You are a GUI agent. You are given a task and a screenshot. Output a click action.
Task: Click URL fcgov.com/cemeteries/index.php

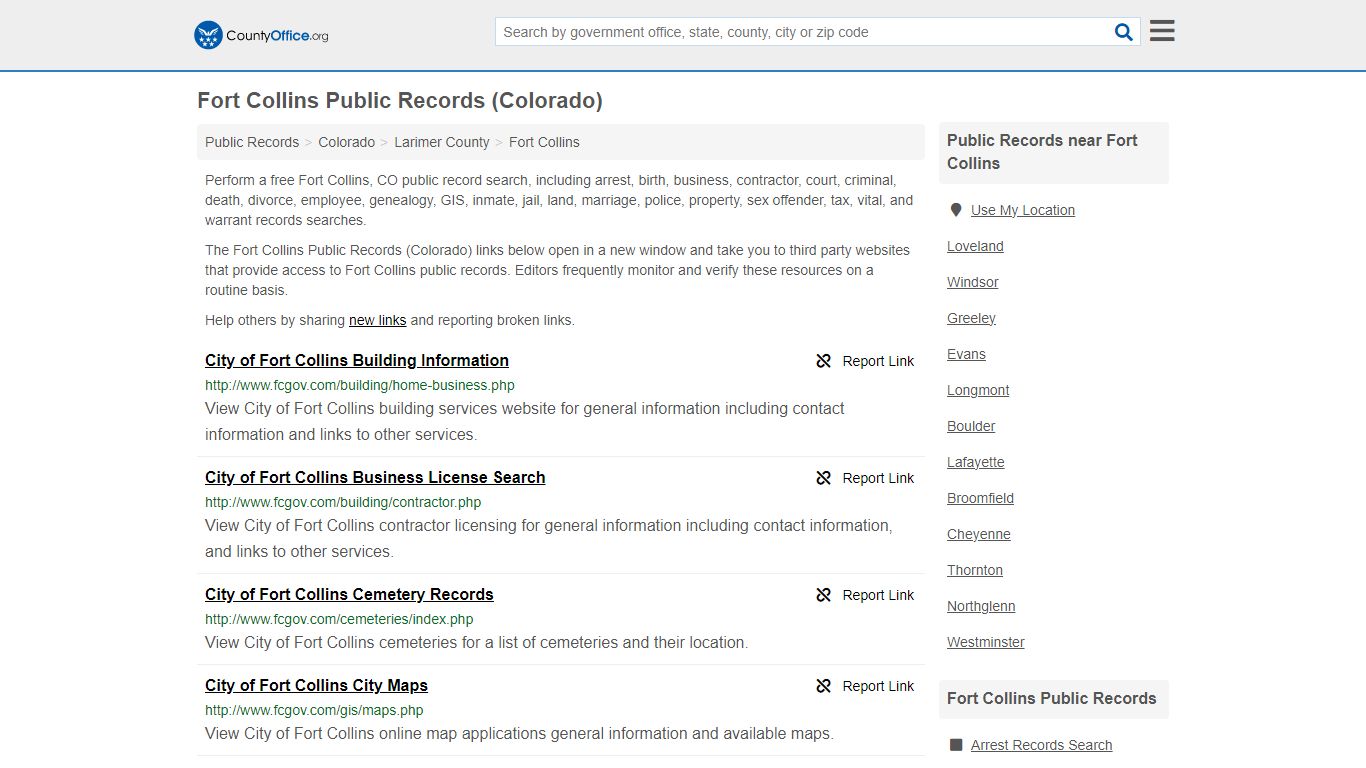[339, 619]
